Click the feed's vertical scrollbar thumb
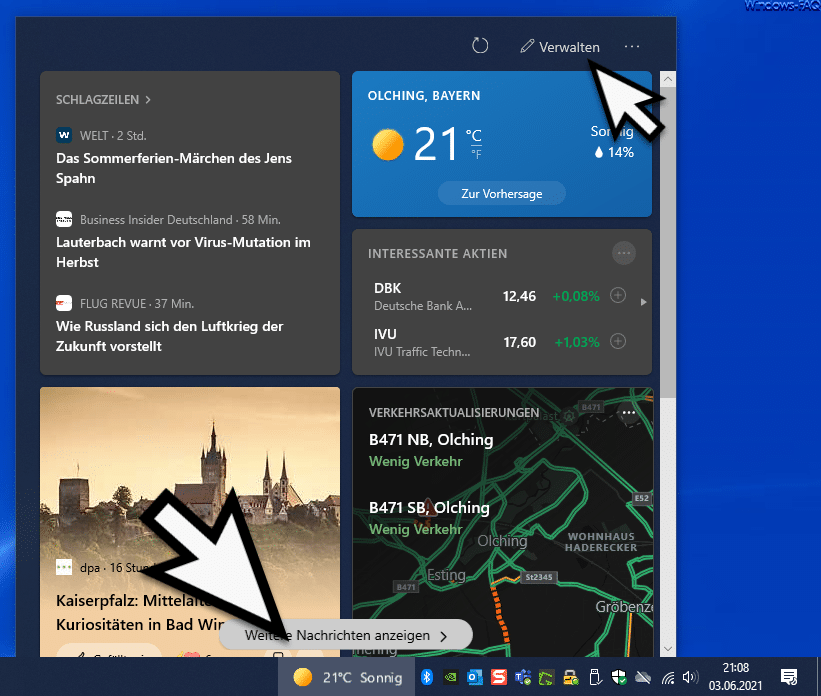821x696 pixels. (668, 242)
